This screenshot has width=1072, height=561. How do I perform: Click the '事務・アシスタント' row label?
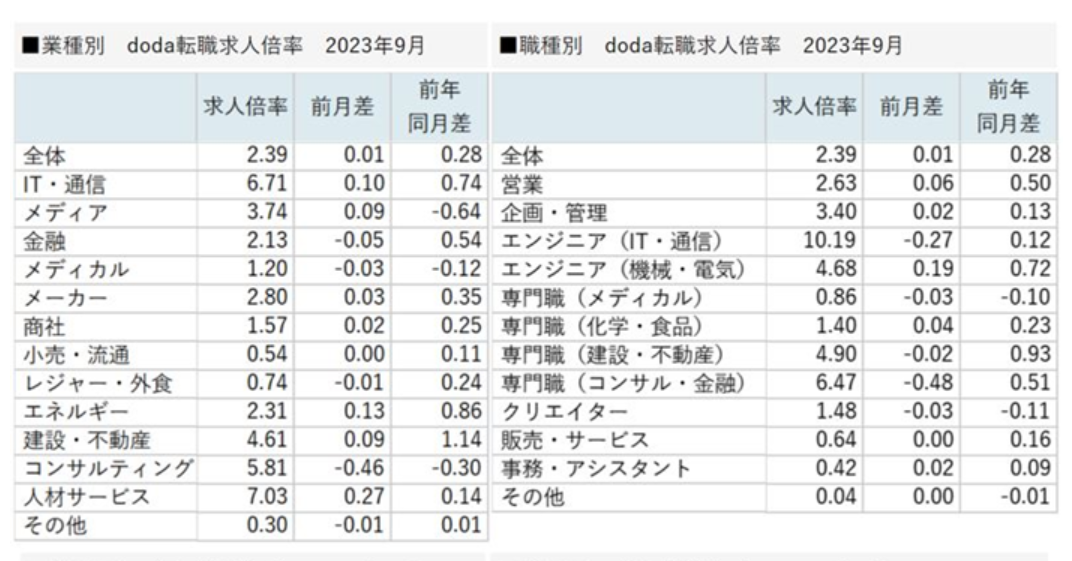(x=596, y=469)
